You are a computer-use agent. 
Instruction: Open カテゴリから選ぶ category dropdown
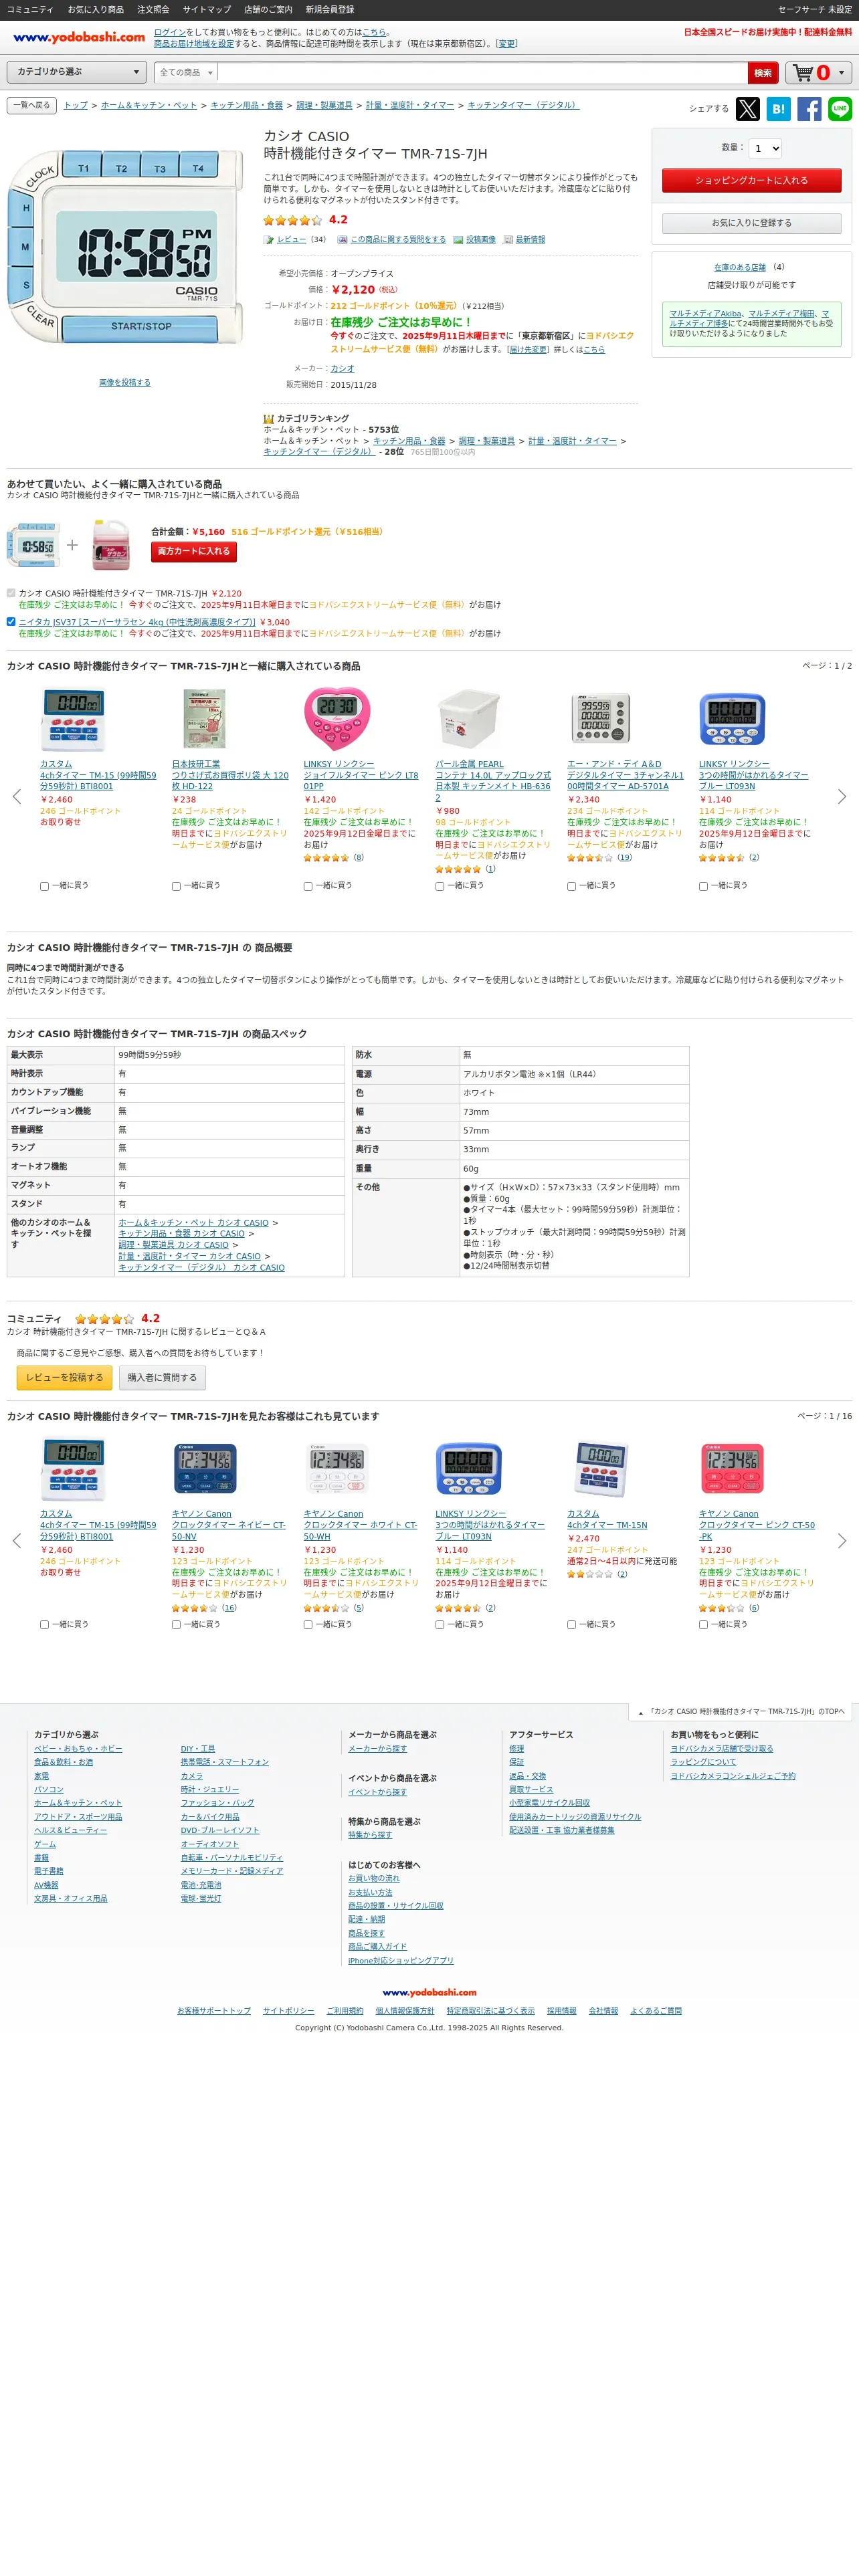[x=78, y=72]
